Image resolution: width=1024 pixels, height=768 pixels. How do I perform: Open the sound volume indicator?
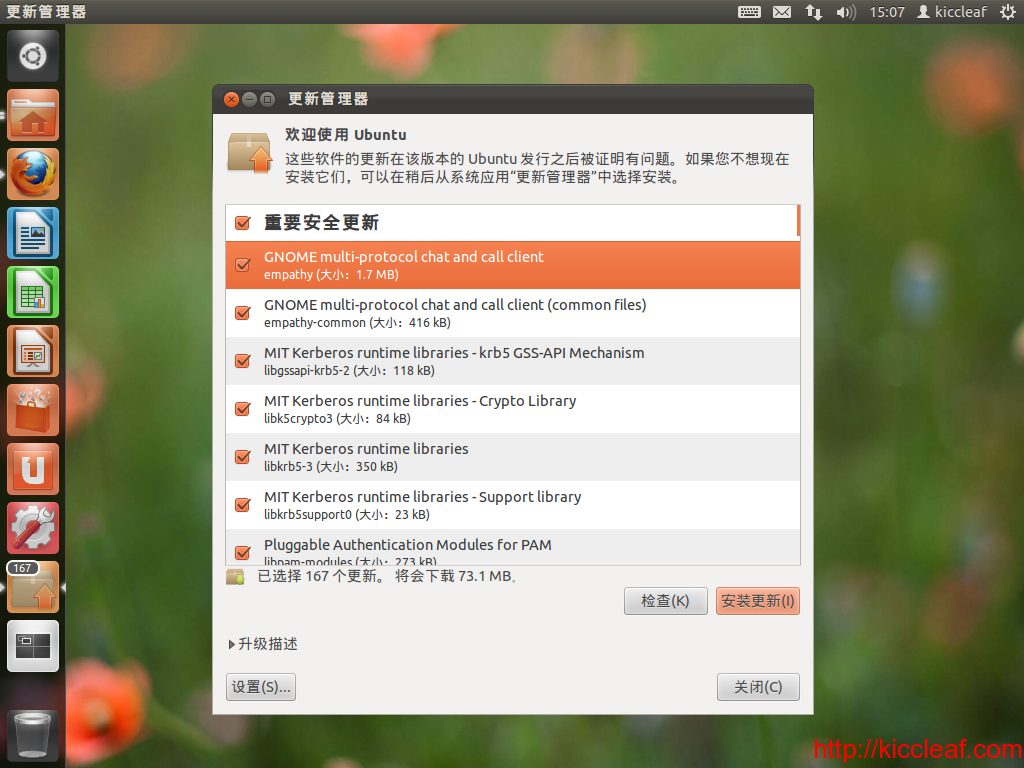point(846,12)
